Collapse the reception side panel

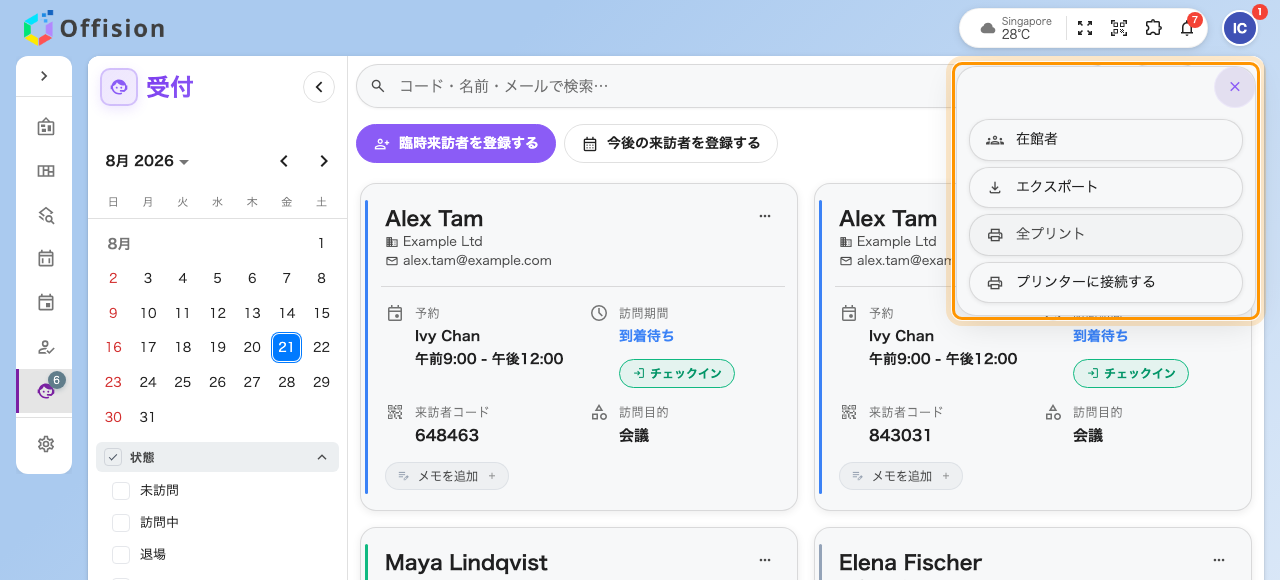[x=319, y=87]
